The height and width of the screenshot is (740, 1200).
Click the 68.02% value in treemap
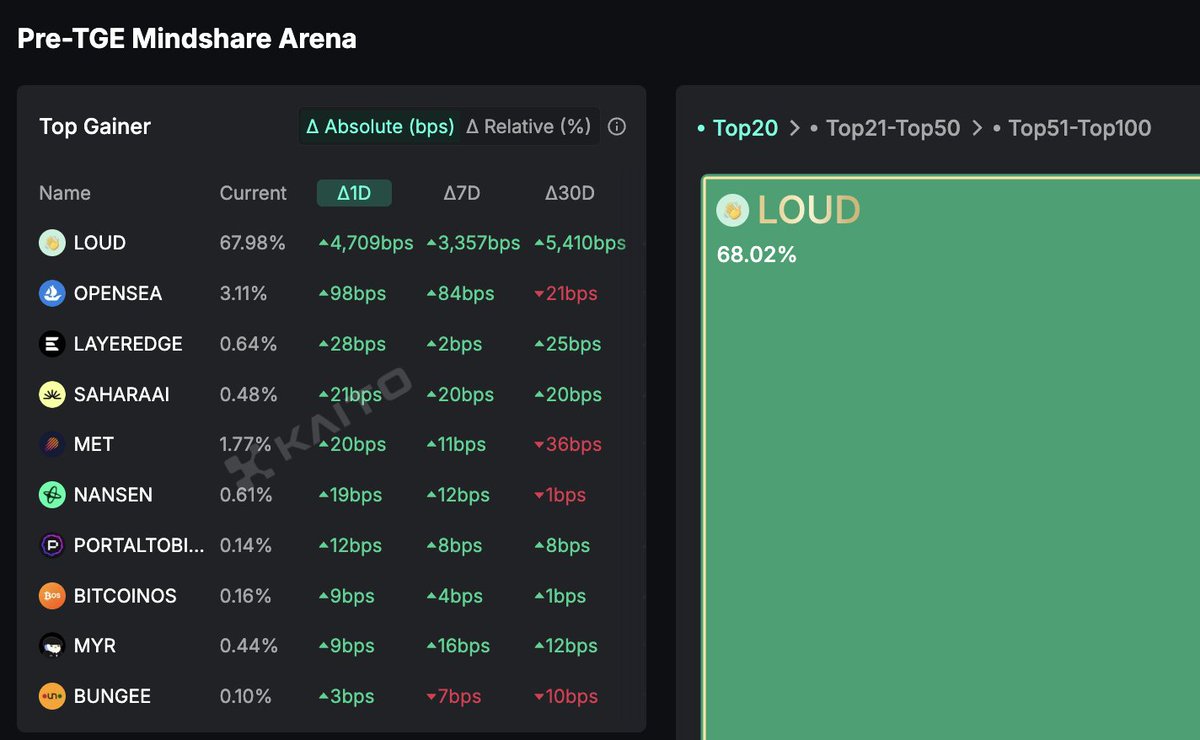pyautogui.click(x=757, y=254)
